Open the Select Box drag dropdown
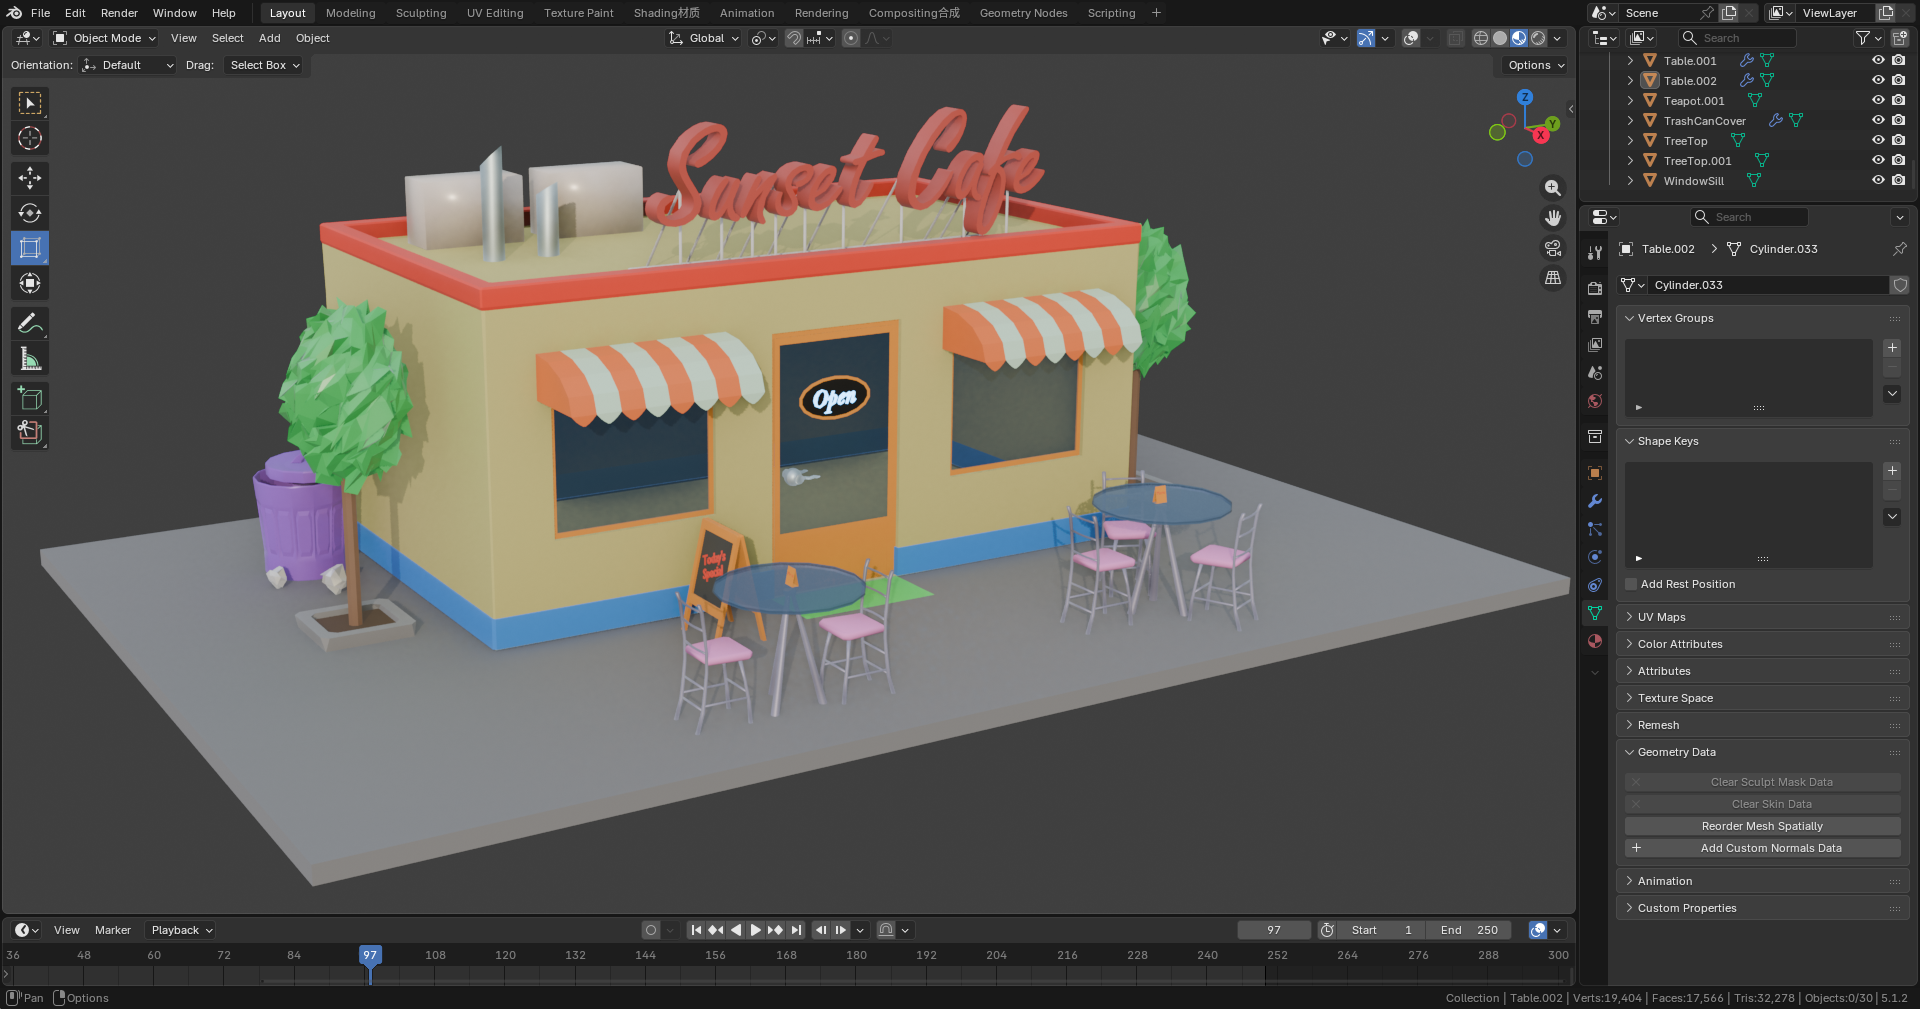 click(x=264, y=65)
